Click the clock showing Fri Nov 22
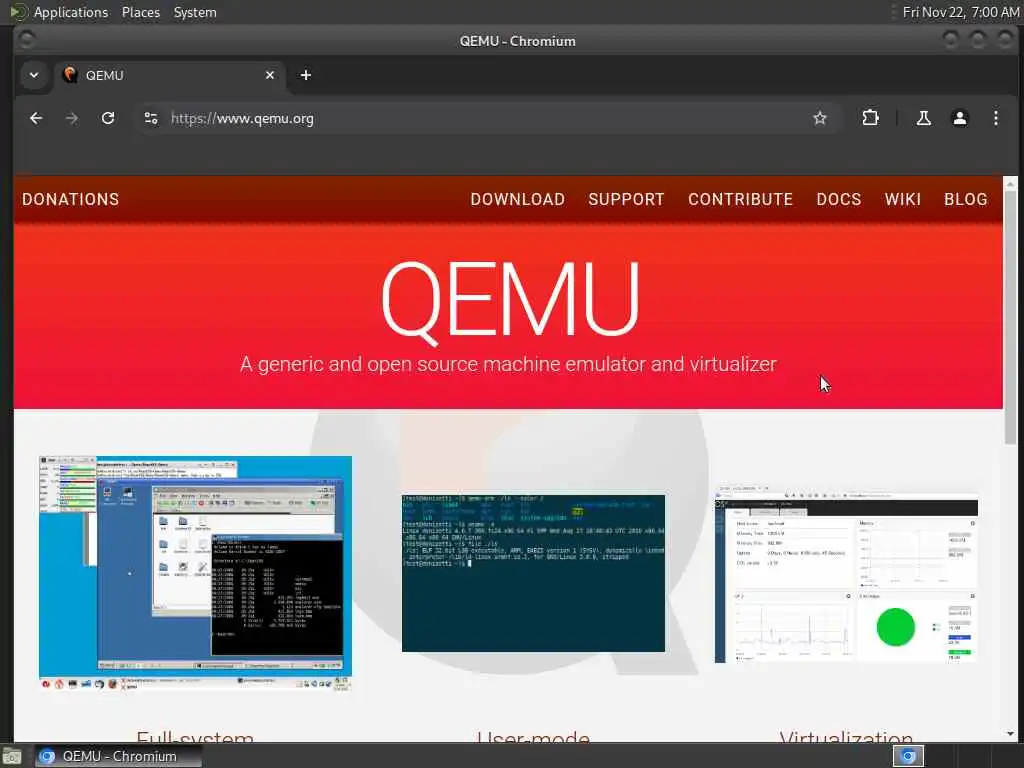 (960, 12)
